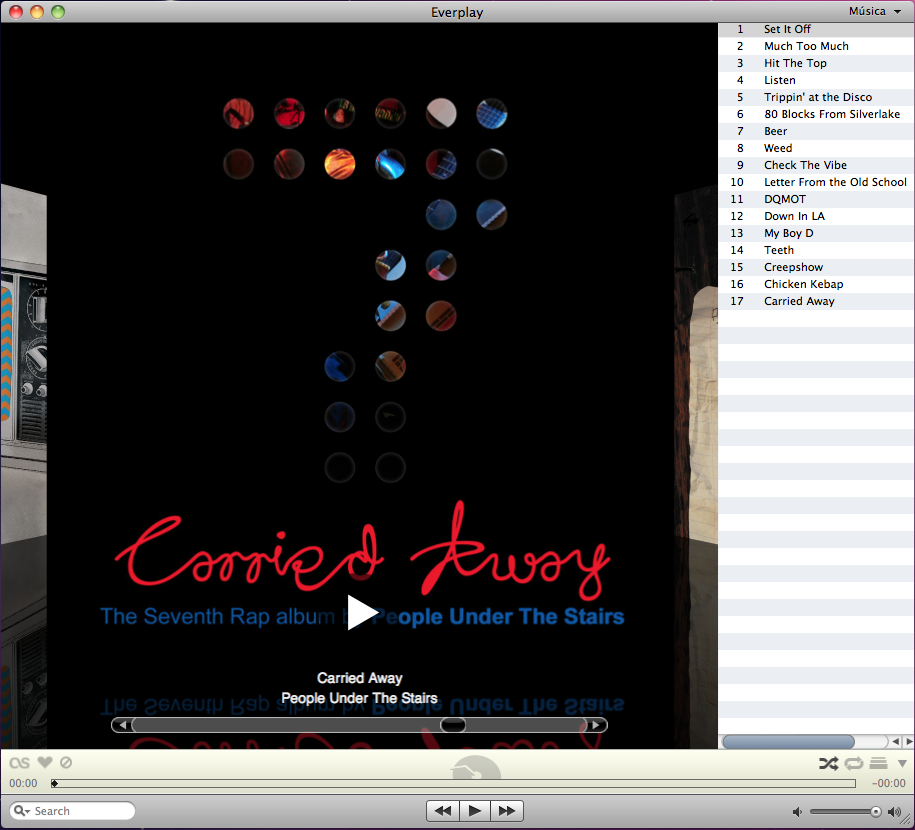Image resolution: width=915 pixels, height=830 pixels.
Task: Open the search magnifier options dropdown
Action: pyautogui.click(x=22, y=811)
